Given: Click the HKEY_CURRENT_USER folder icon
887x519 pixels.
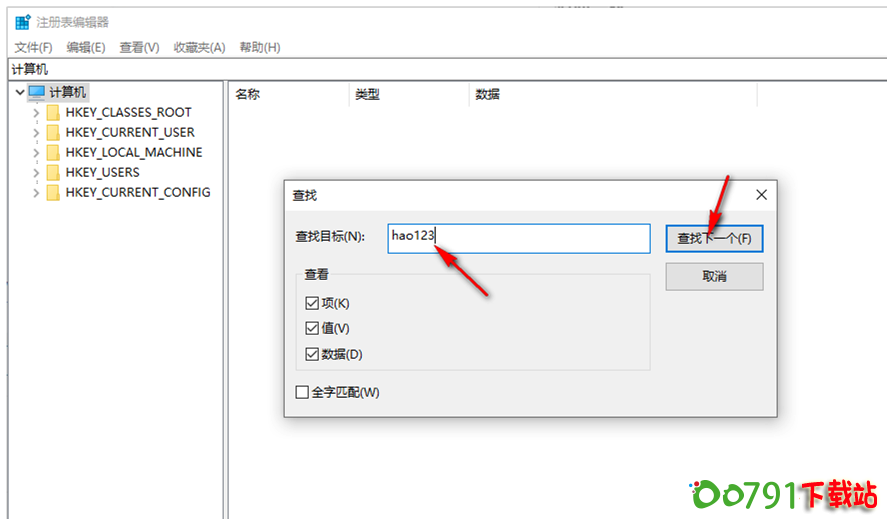Looking at the screenshot, I should coord(53,133).
